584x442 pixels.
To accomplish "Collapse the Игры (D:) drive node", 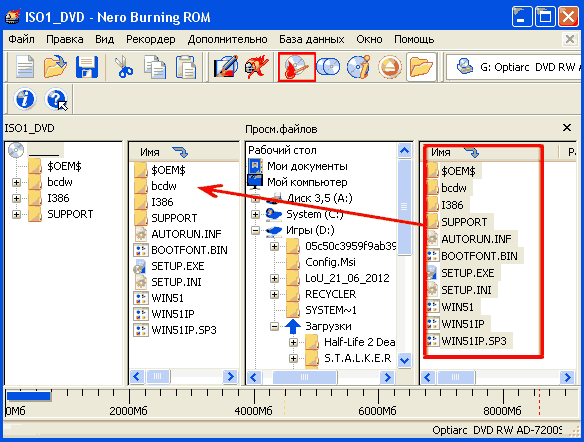I will click(256, 230).
